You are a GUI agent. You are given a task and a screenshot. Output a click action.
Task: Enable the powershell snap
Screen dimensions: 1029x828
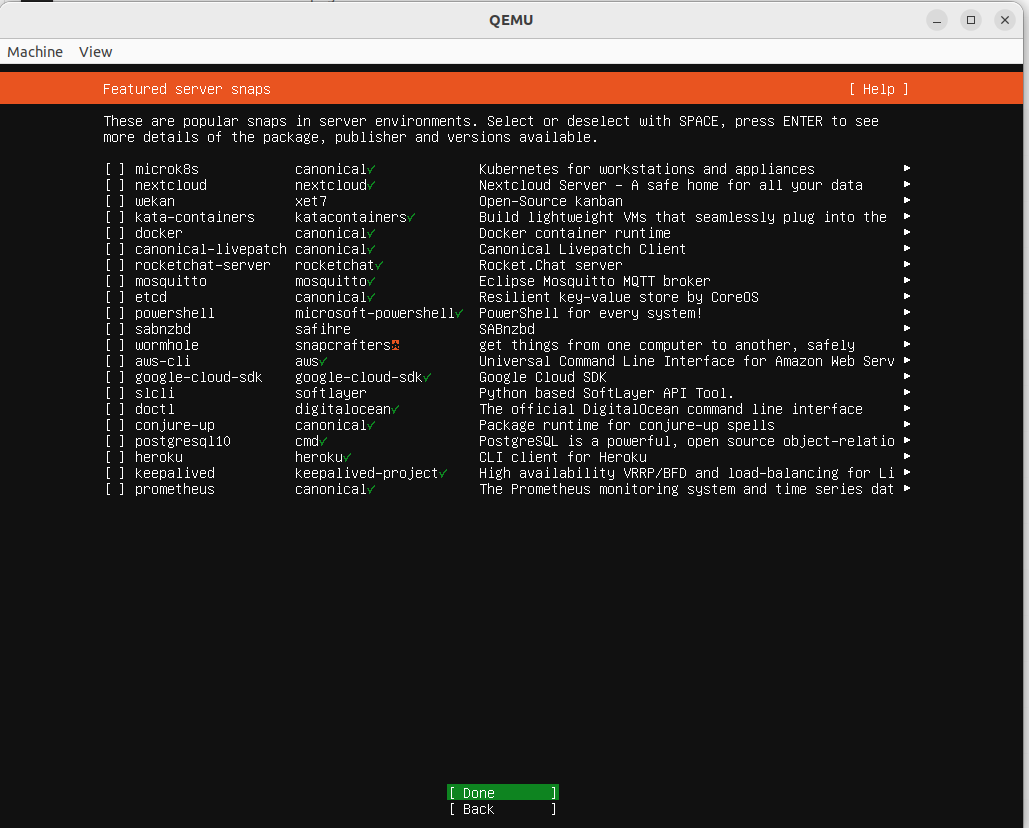point(114,313)
